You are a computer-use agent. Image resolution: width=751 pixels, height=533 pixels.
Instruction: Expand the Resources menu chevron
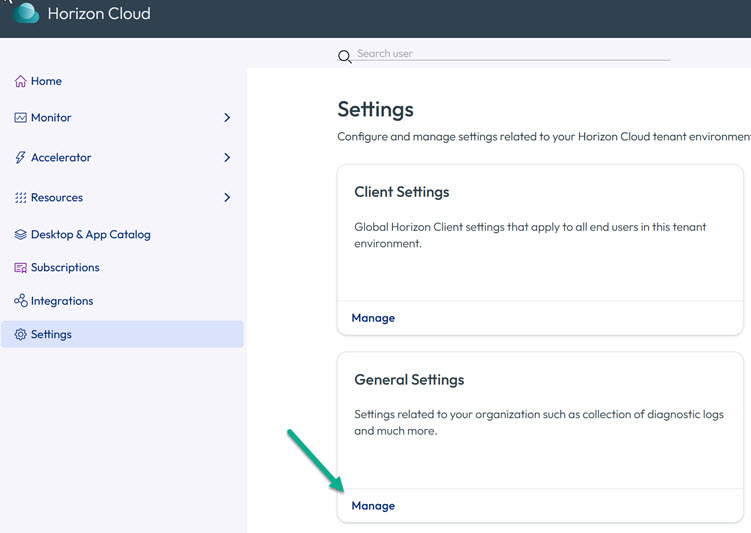point(227,198)
